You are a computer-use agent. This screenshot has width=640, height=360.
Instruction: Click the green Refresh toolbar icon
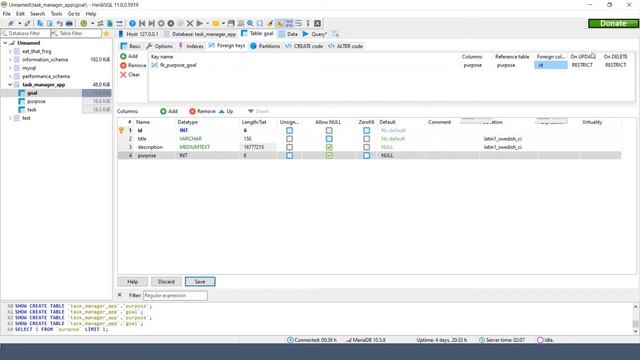tap(84, 23)
